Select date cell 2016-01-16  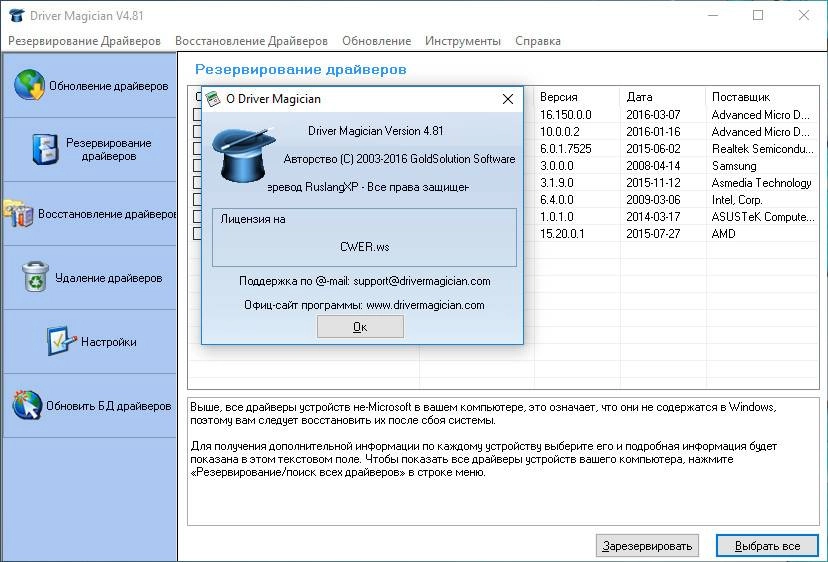(653, 132)
